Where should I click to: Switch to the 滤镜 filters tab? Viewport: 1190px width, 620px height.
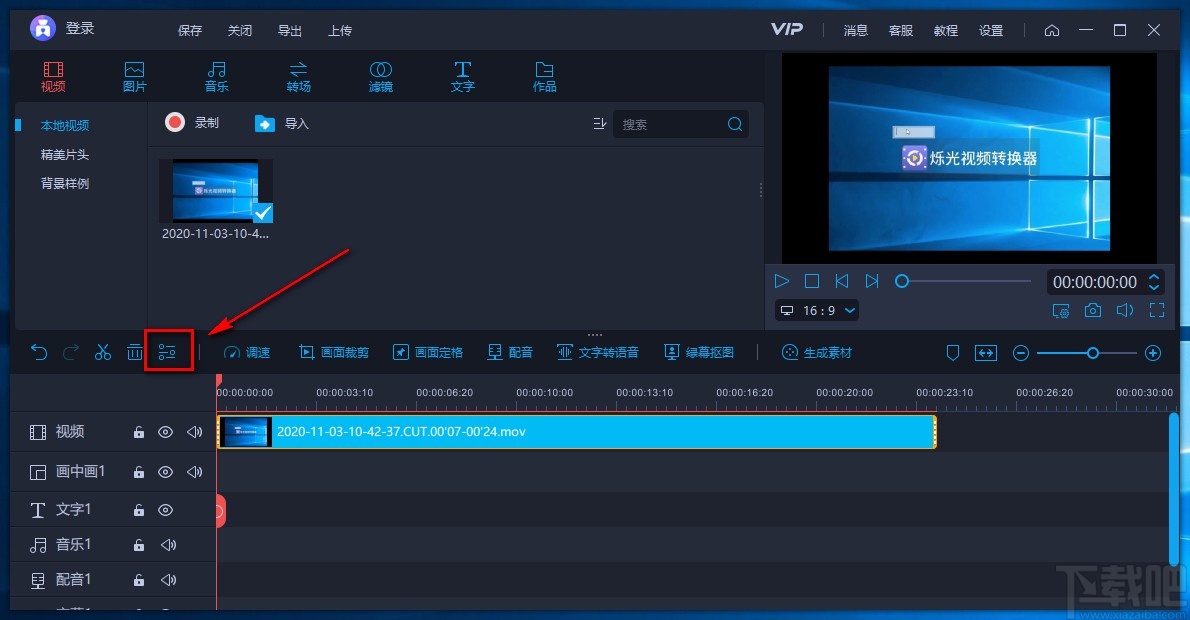[x=380, y=77]
